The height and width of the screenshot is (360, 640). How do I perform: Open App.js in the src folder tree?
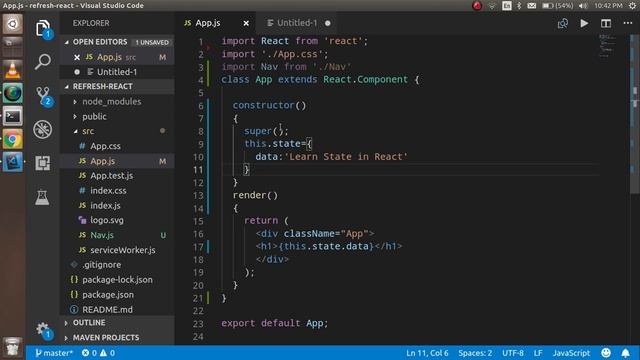point(117,161)
